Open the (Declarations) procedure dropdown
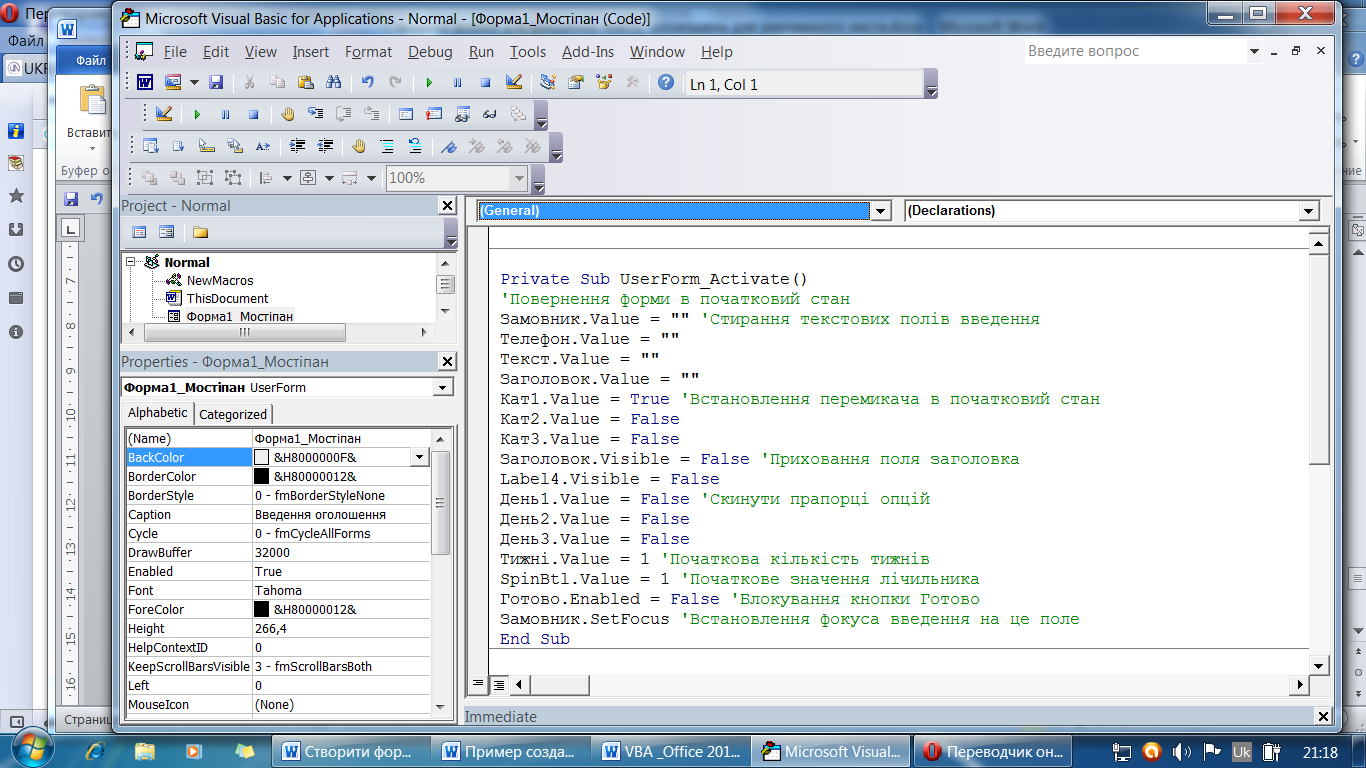Screen dimensions: 1366x768 (x=1309, y=211)
